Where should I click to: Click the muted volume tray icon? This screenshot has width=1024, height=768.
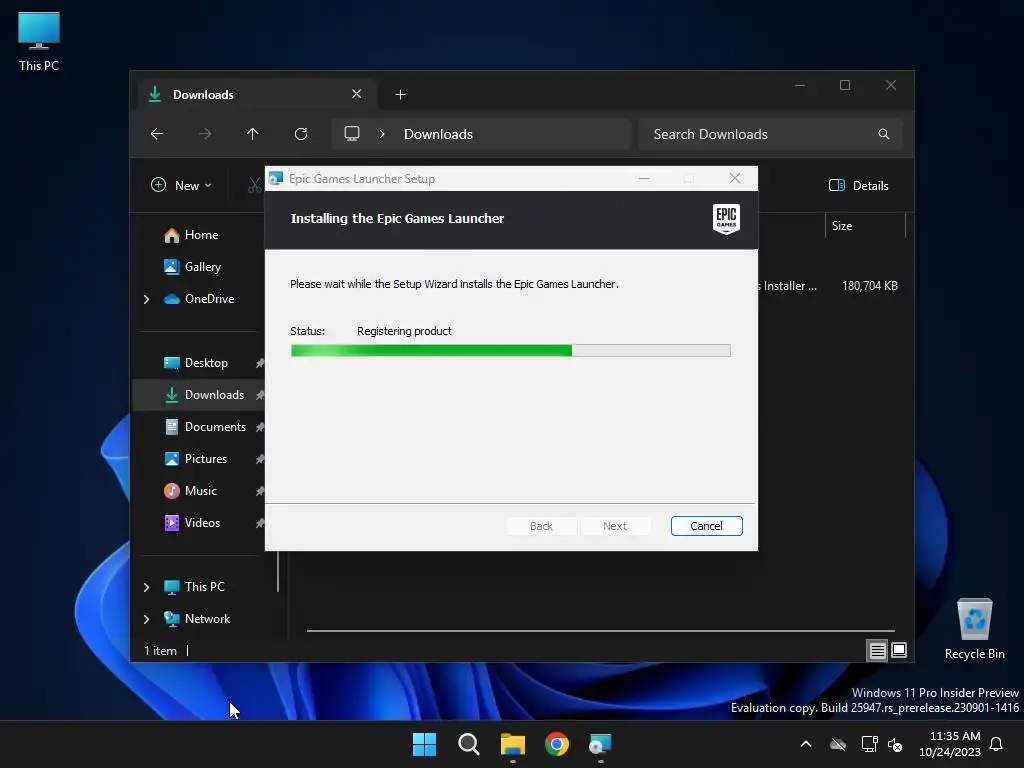(895, 744)
